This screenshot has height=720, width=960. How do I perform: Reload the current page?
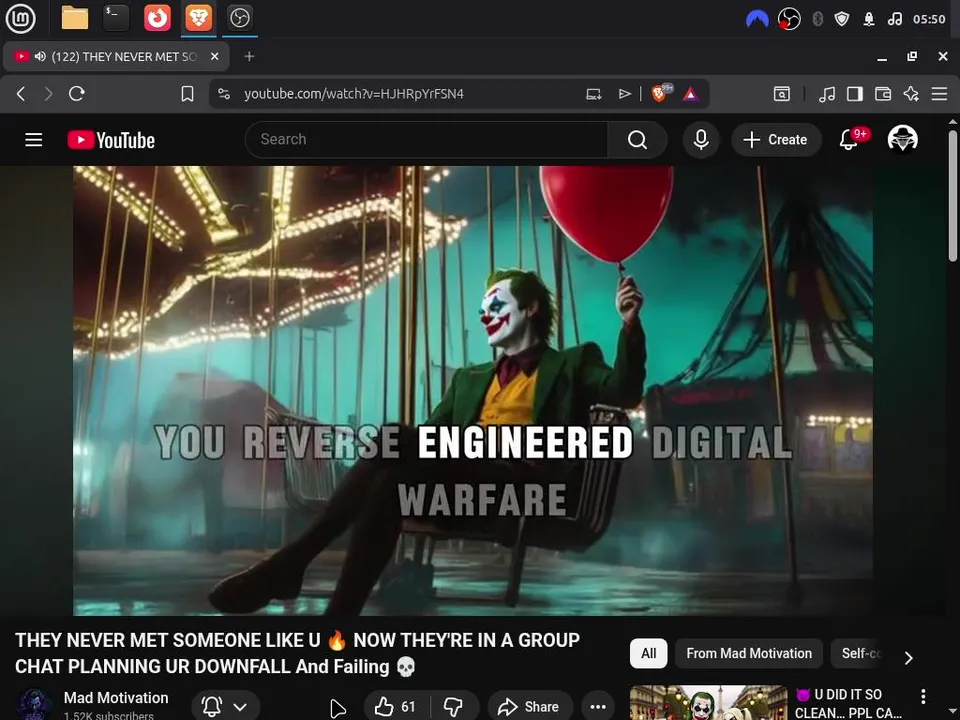pyautogui.click(x=77, y=94)
